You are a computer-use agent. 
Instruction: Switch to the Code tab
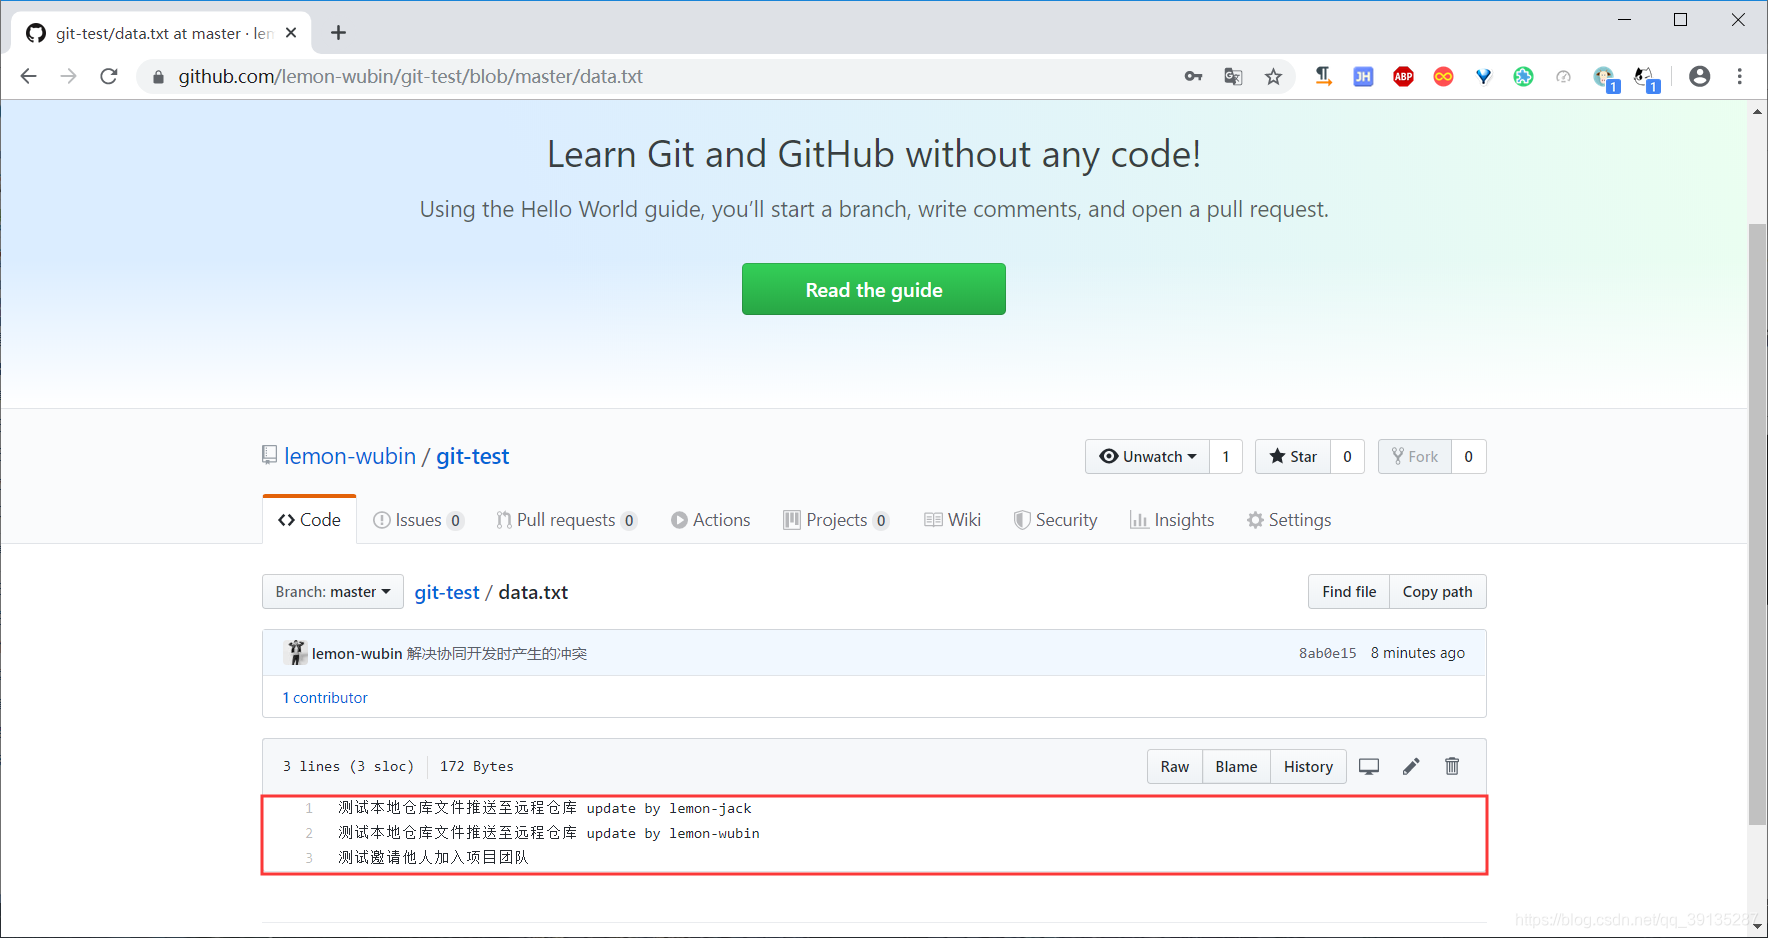[x=309, y=520]
